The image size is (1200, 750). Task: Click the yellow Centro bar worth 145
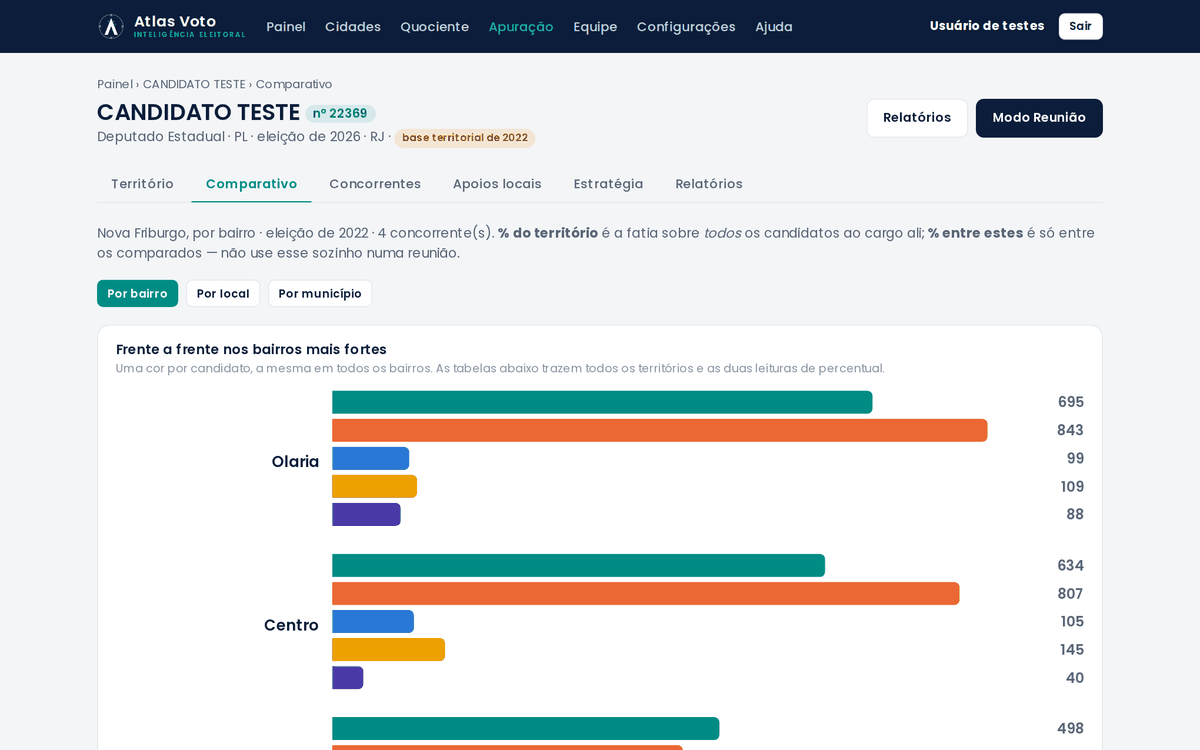click(x=389, y=650)
